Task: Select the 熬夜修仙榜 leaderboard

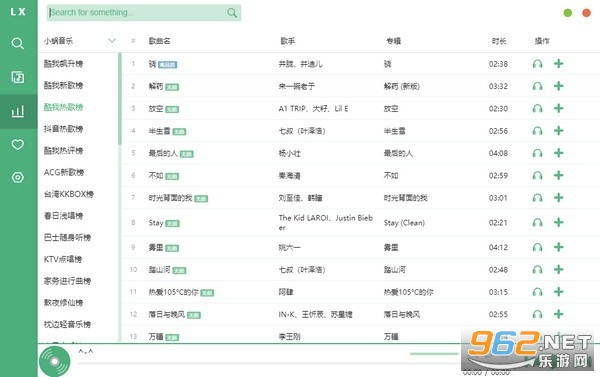Action: pyautogui.click(x=64, y=303)
